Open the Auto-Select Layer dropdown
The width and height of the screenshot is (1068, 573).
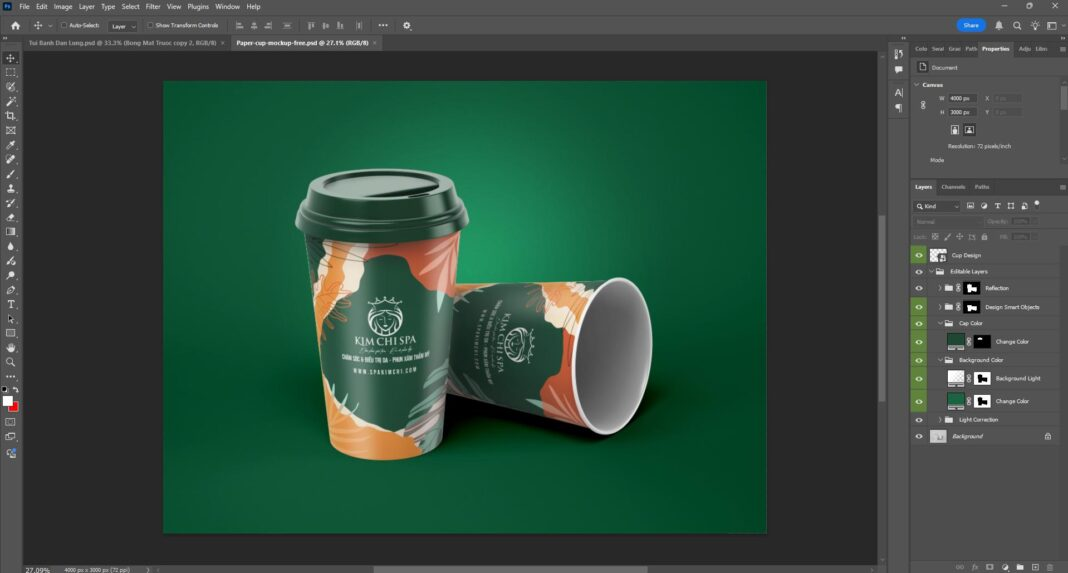pyautogui.click(x=123, y=26)
